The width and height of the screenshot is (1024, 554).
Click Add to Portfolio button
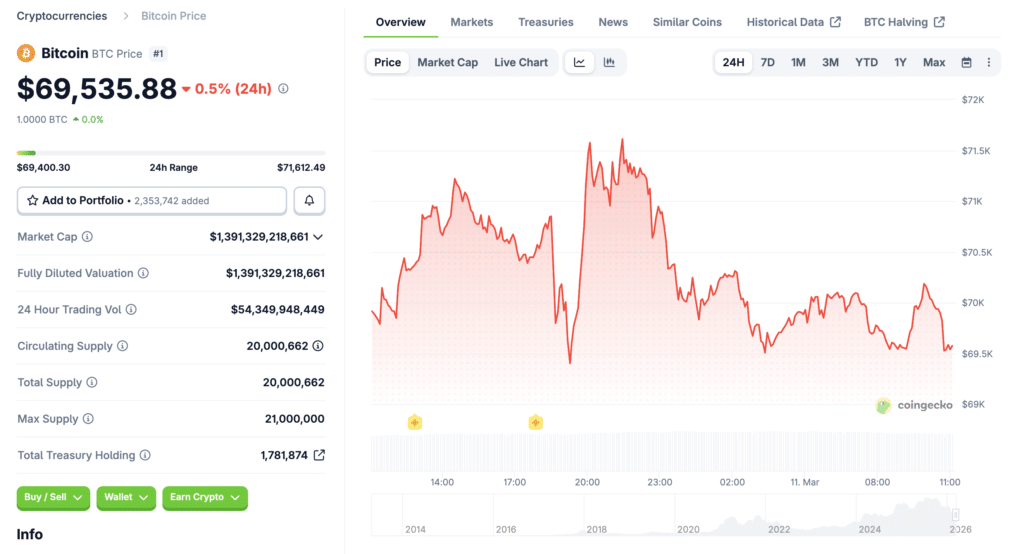(x=151, y=201)
